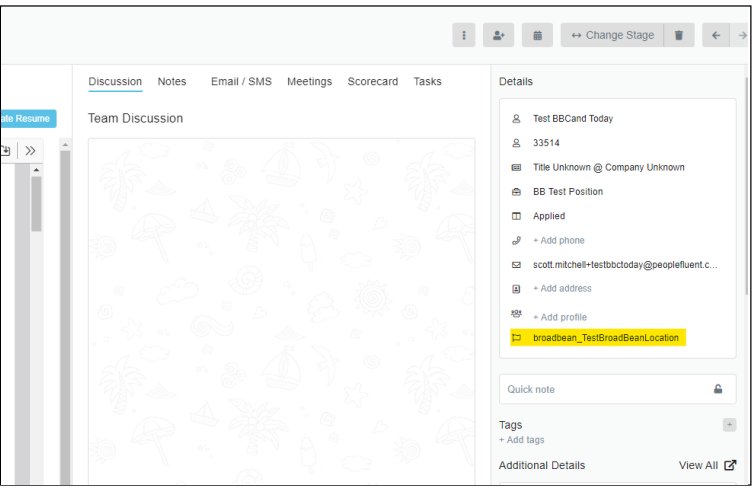Click the candidate ID 33514

point(546,143)
